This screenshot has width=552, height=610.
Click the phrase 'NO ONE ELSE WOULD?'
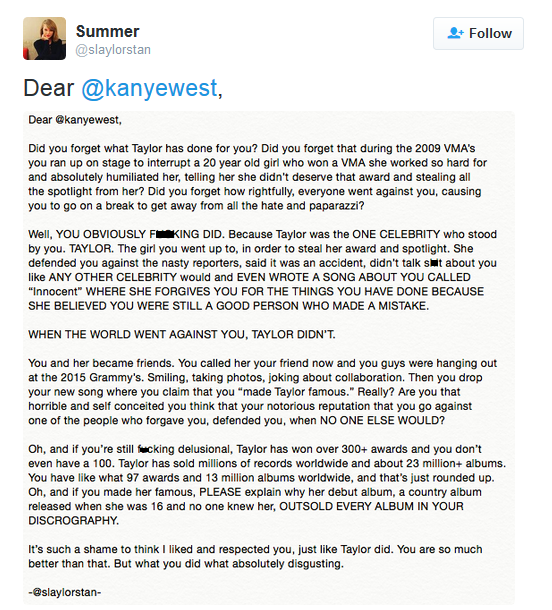click(382, 421)
